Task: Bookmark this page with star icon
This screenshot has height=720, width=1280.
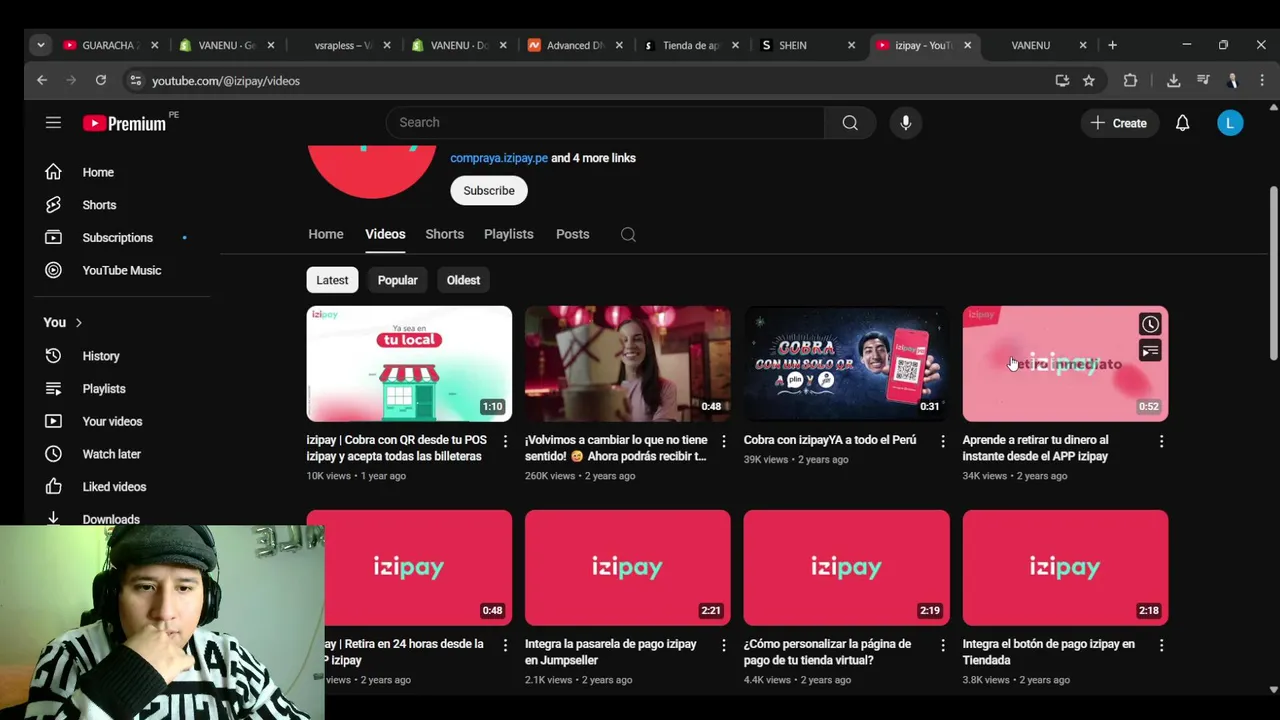Action: tap(1089, 80)
